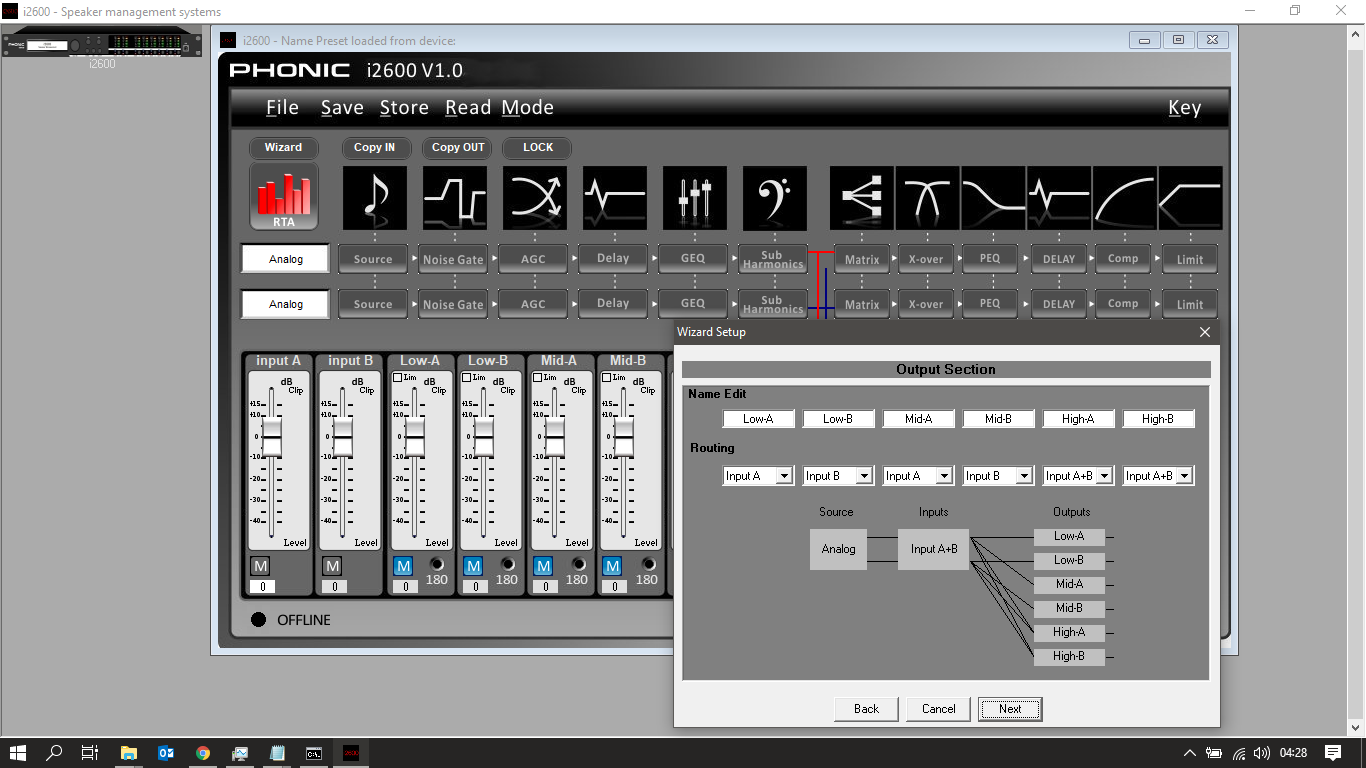Enable Lim checkbox on Mid-B channel
1366x768 pixels.
pos(607,378)
